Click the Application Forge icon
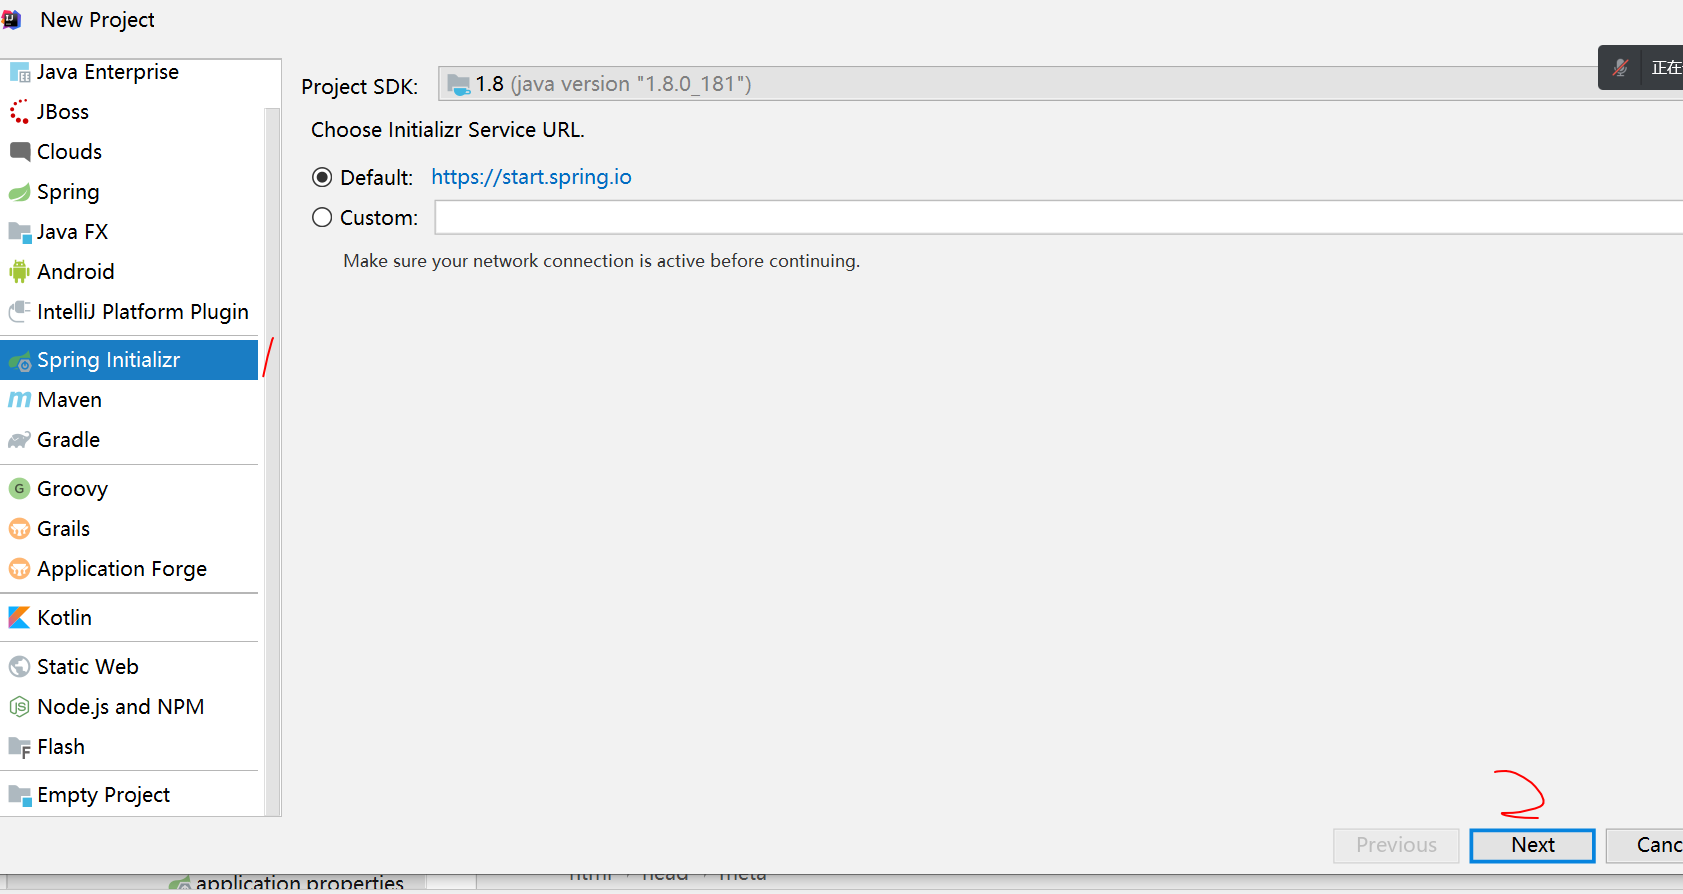The height and width of the screenshot is (894, 1683). (19, 569)
